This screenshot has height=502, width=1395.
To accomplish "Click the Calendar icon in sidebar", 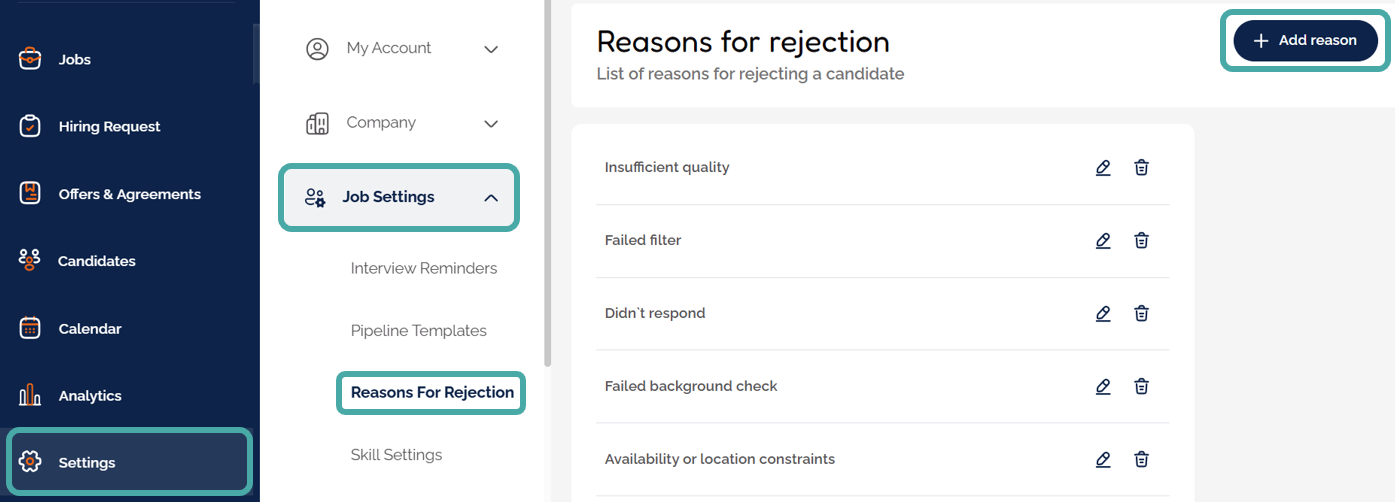I will coord(30,328).
